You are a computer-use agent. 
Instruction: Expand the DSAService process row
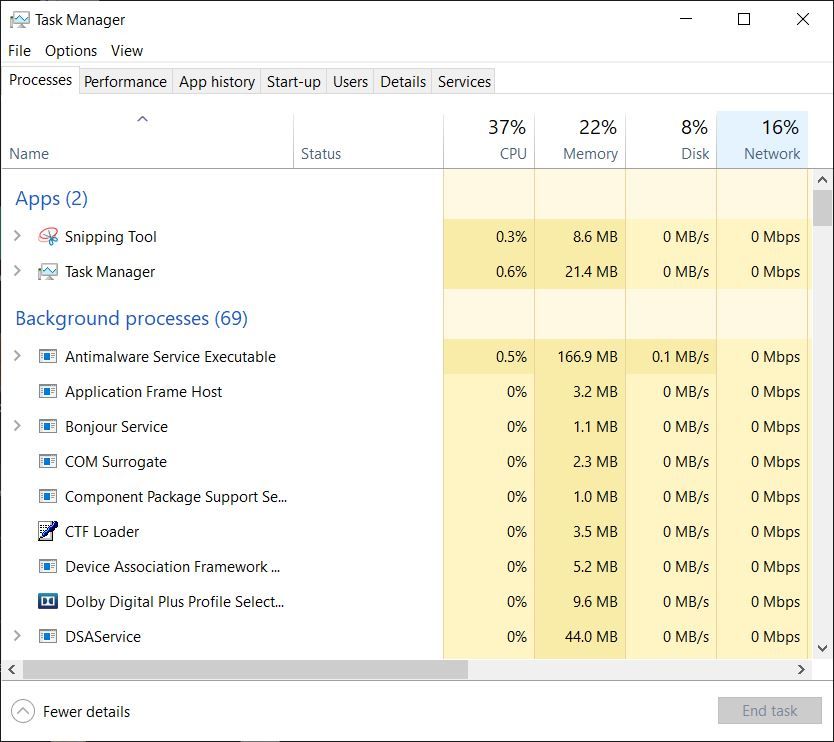(17, 636)
